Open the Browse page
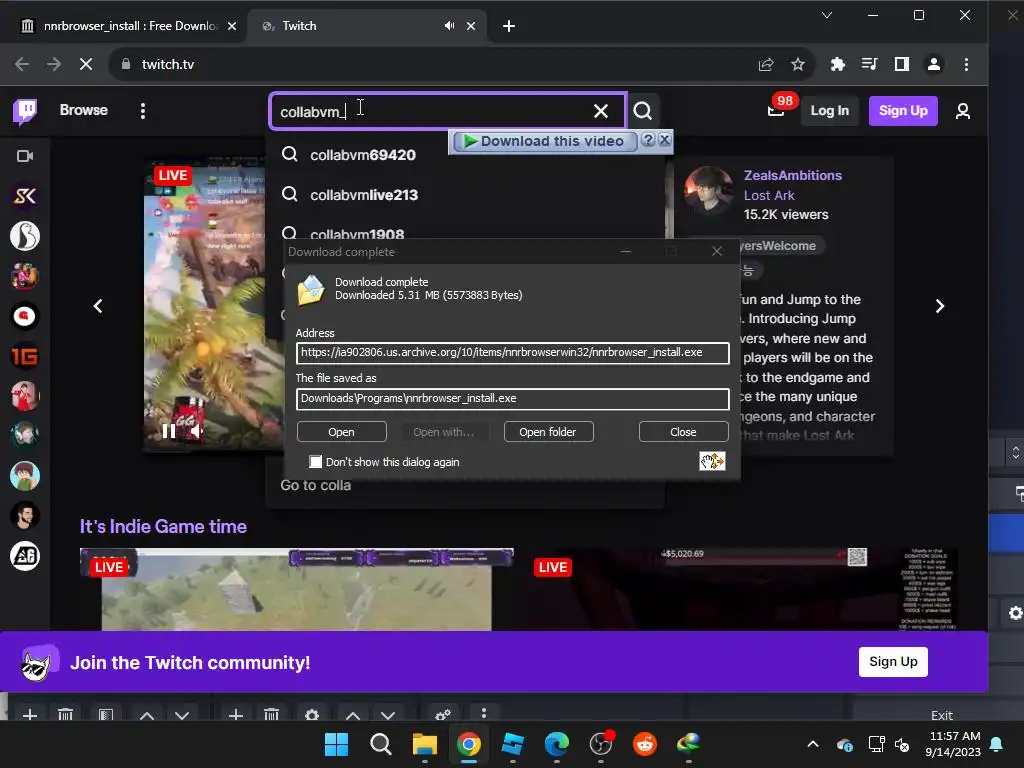Viewport: 1024px width, 768px height. point(84,110)
